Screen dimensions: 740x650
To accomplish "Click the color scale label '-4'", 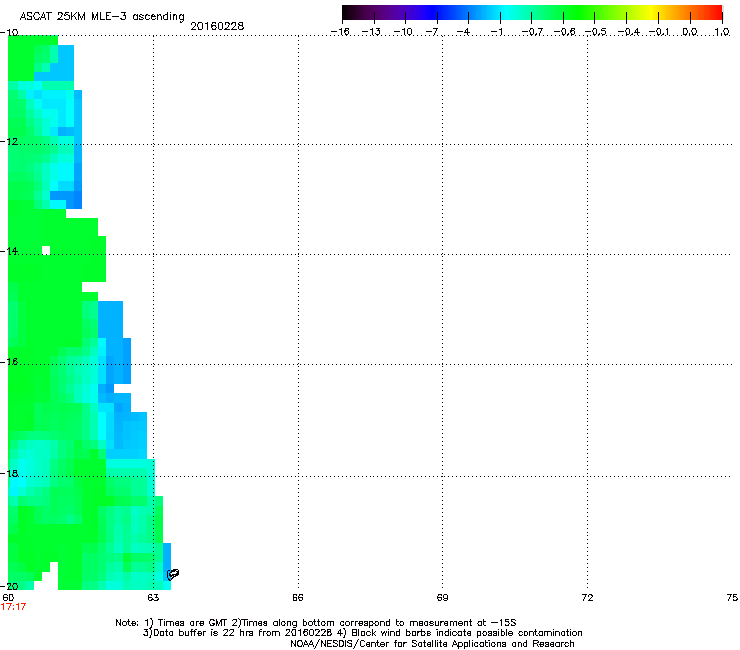I will (463, 32).
